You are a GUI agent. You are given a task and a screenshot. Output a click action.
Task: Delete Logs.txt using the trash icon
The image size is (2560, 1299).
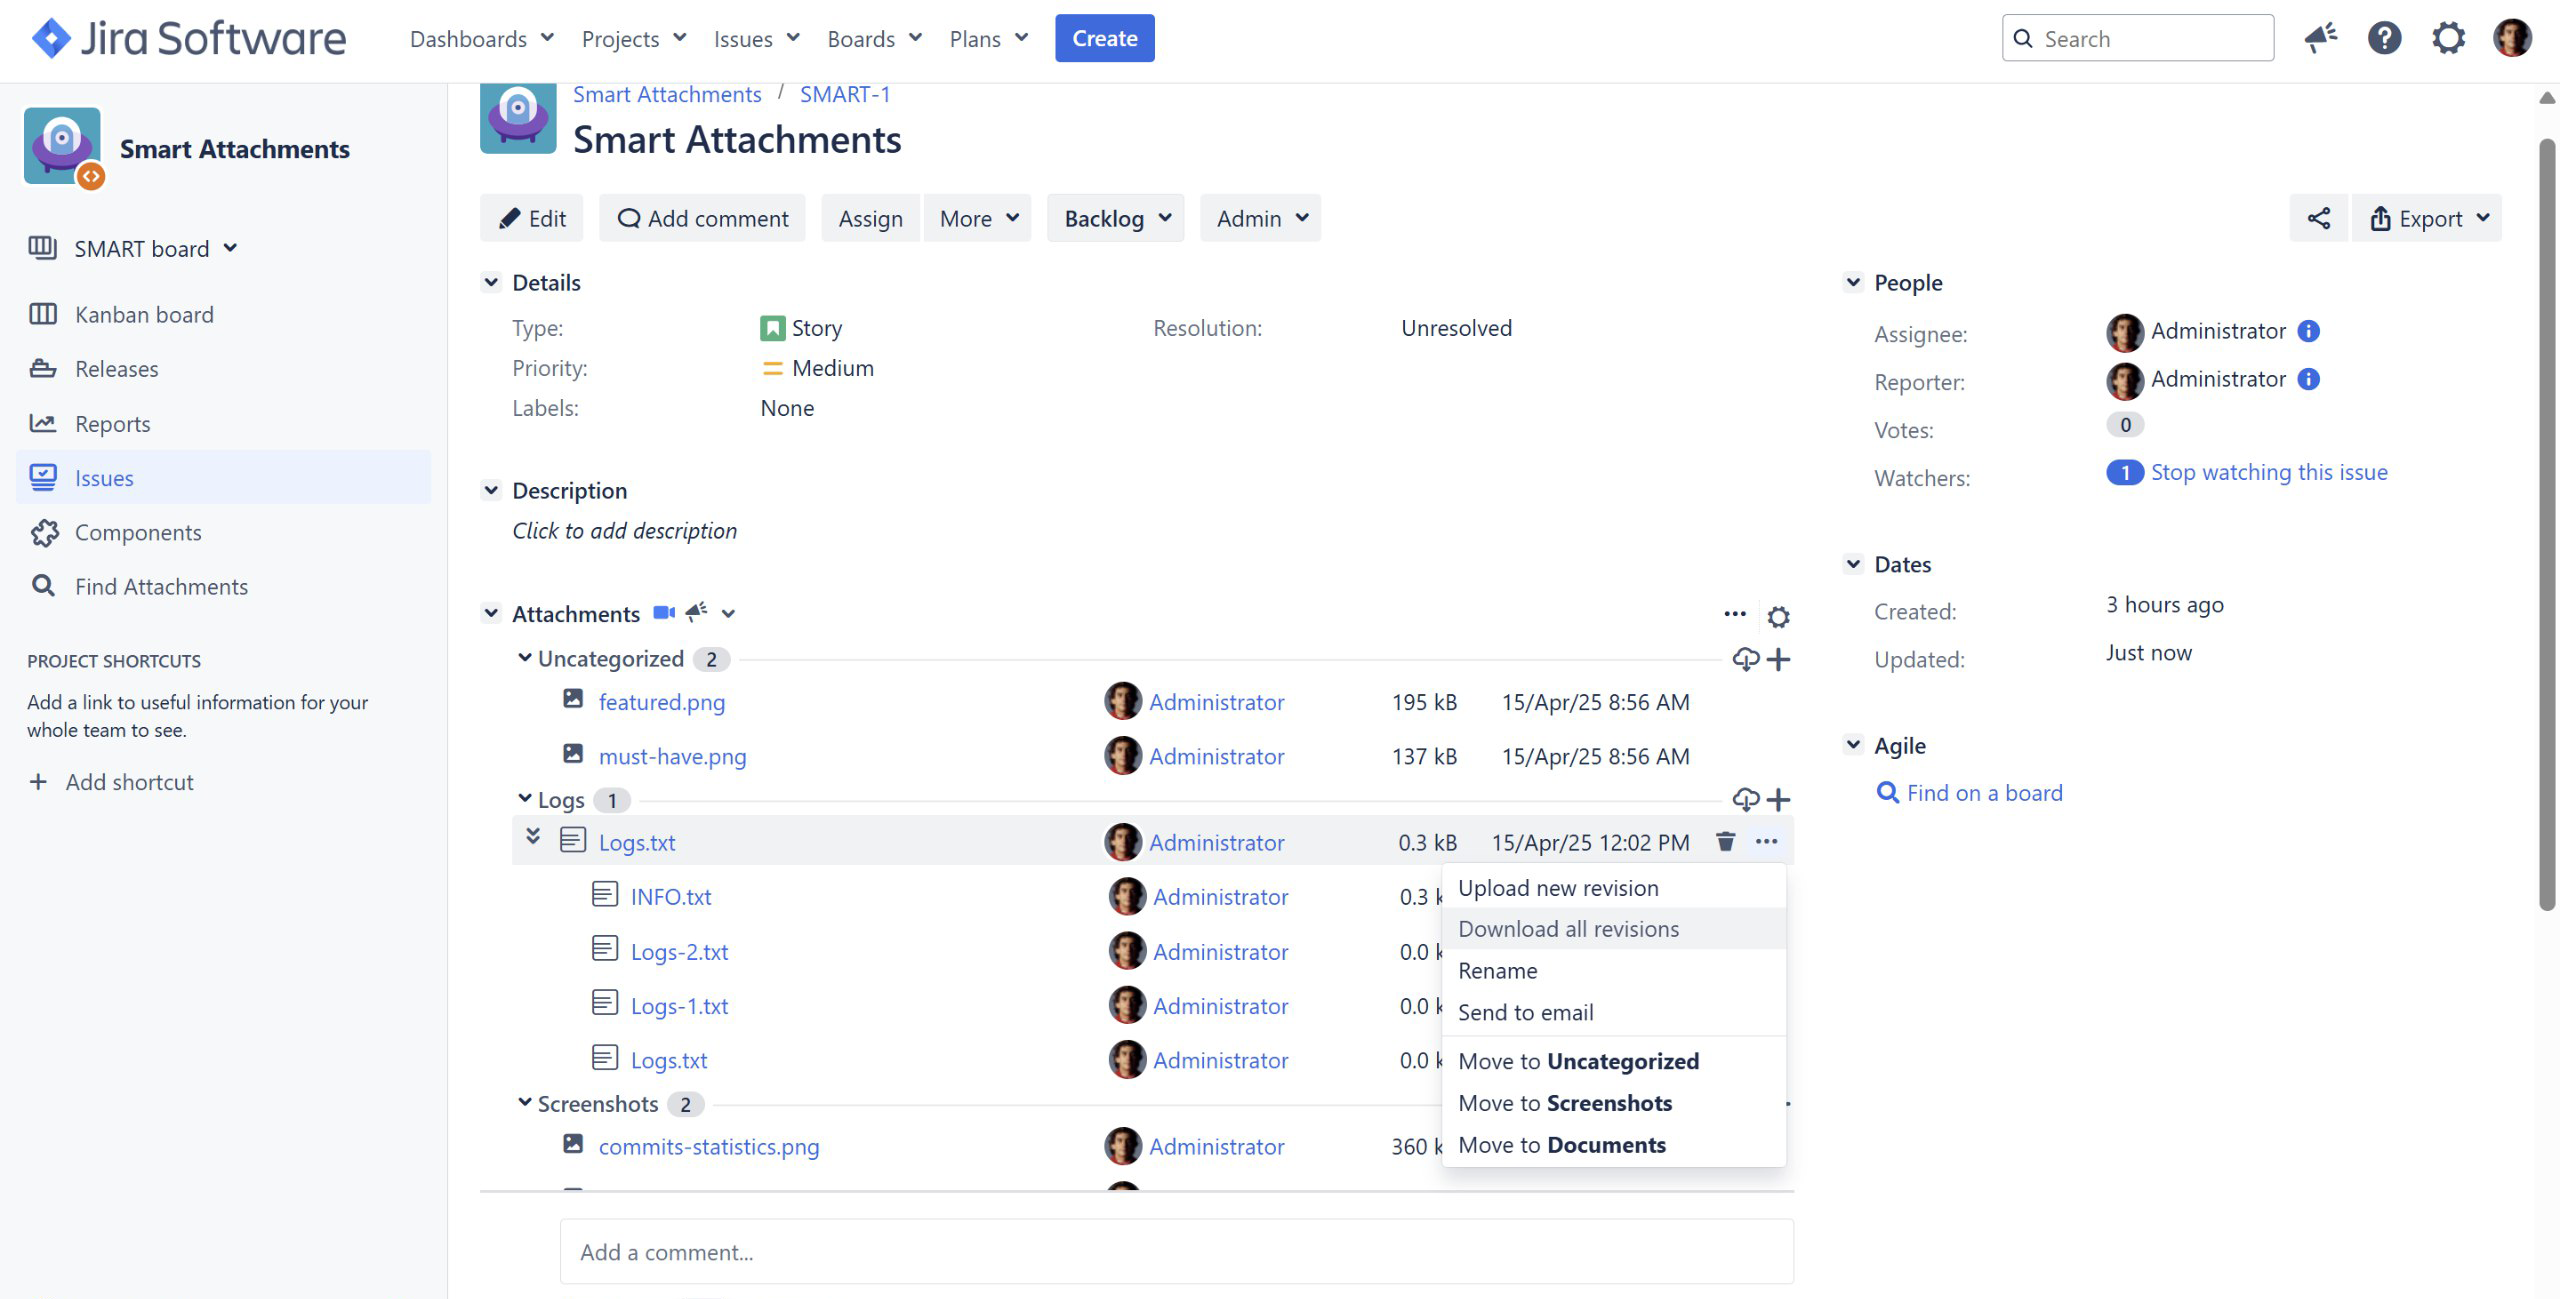(x=1725, y=841)
